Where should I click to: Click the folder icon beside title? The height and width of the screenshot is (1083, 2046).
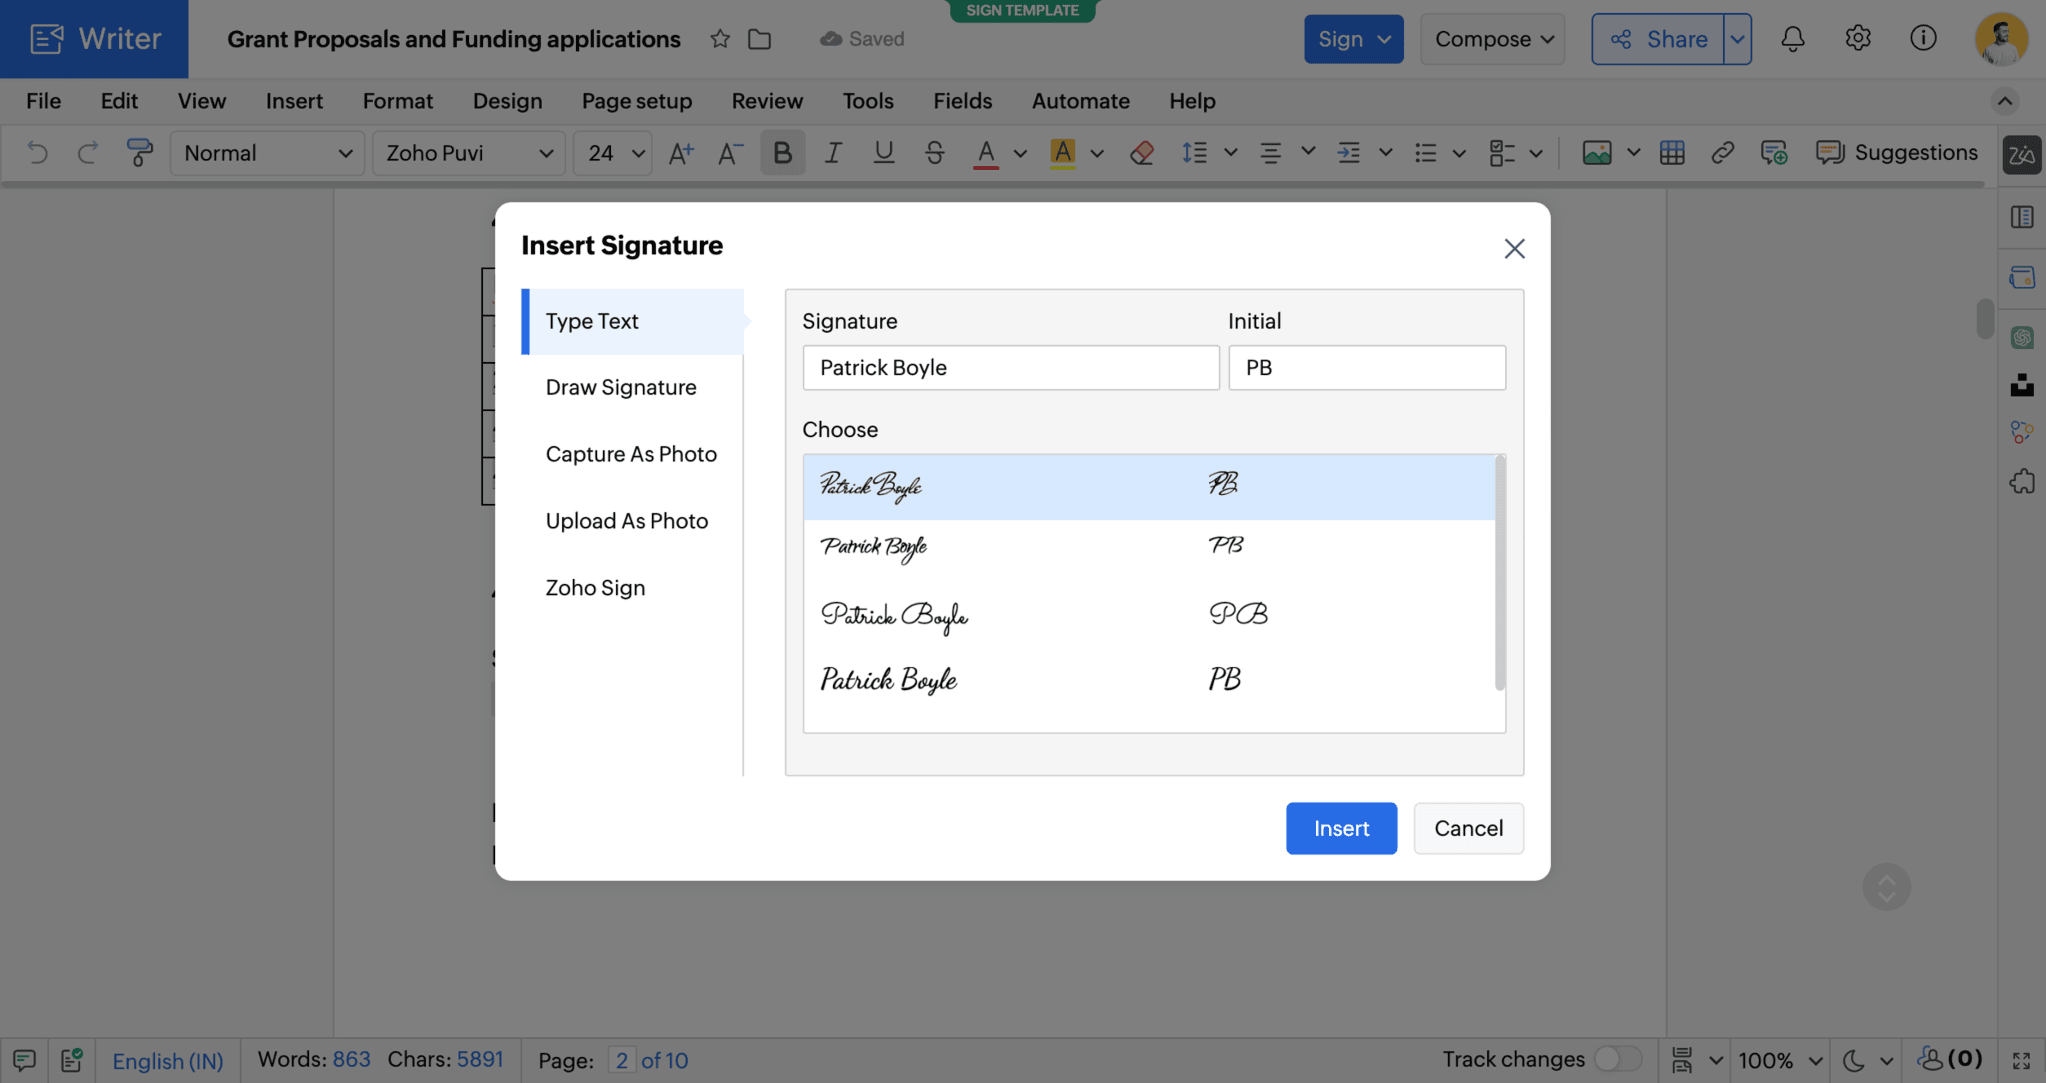click(x=760, y=39)
